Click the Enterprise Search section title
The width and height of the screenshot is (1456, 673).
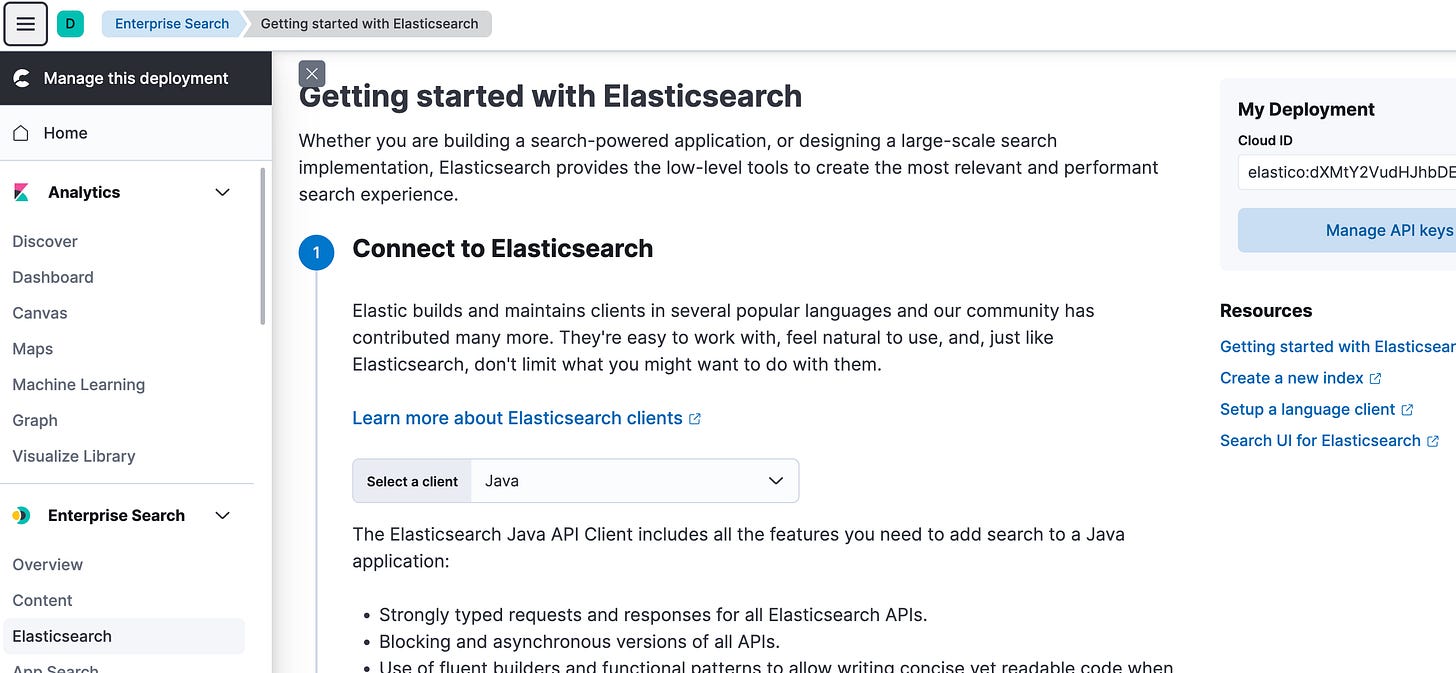[116, 515]
